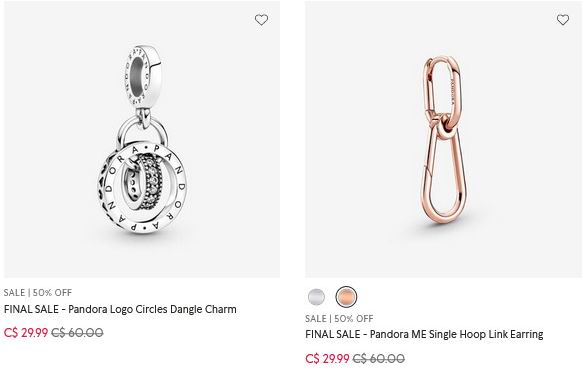Click the SALE label above the dangle charm title

[14, 293]
